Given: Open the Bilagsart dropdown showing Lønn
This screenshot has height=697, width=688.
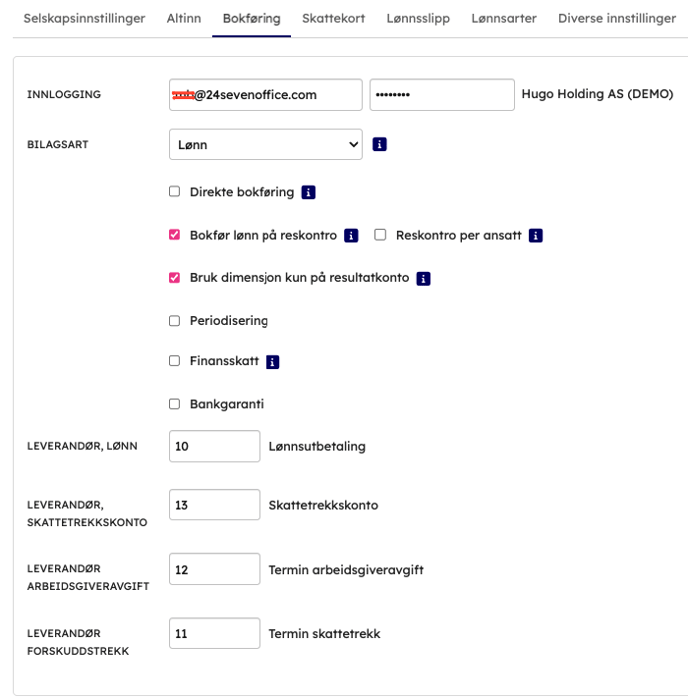Looking at the screenshot, I should click(265, 145).
